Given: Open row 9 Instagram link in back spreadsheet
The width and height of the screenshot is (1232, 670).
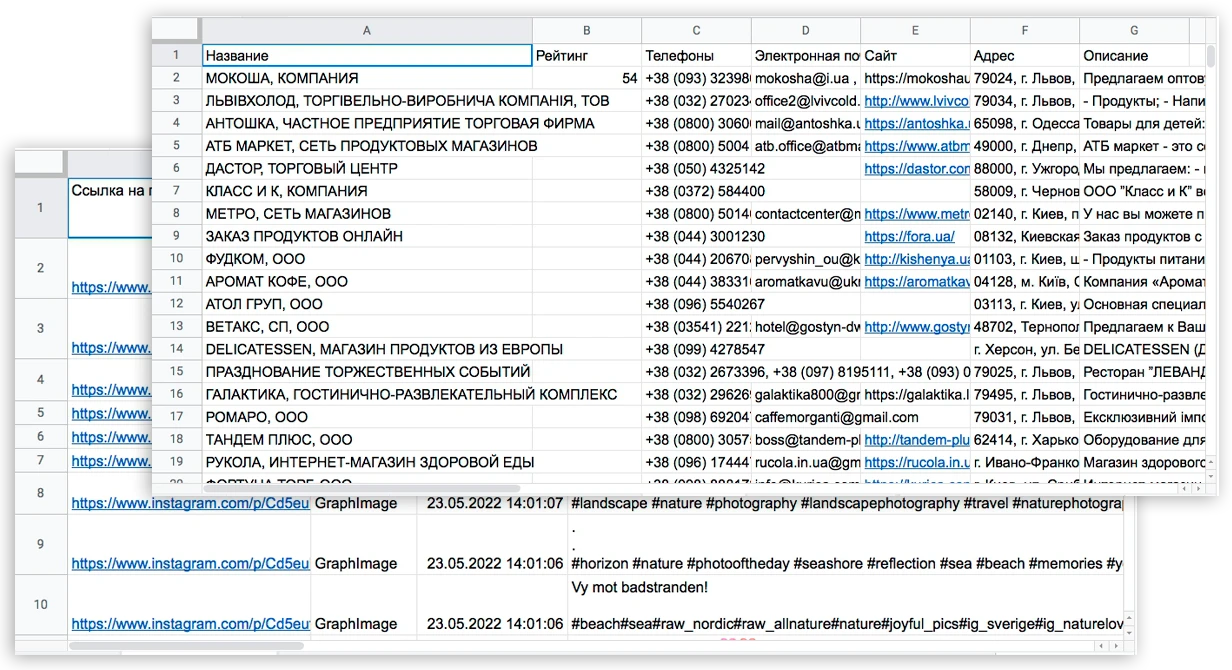Looking at the screenshot, I should coord(190,564).
